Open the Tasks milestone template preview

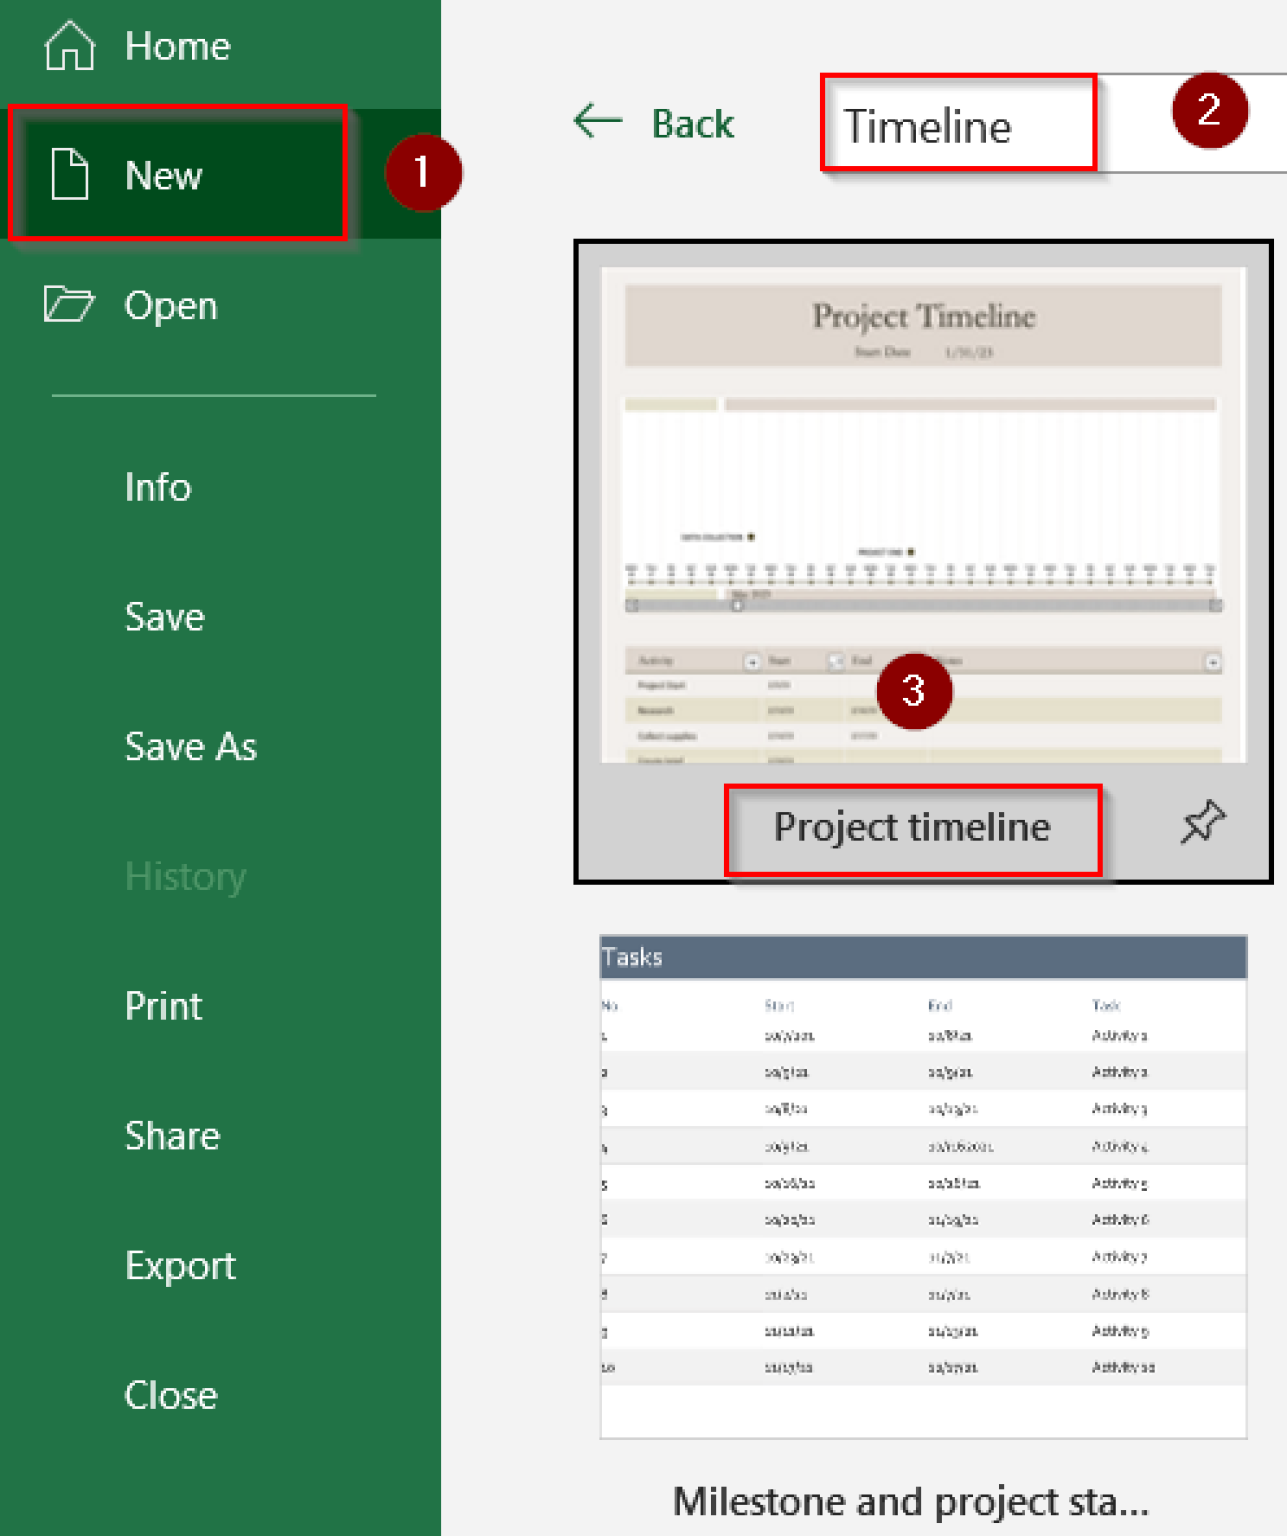[922, 1186]
